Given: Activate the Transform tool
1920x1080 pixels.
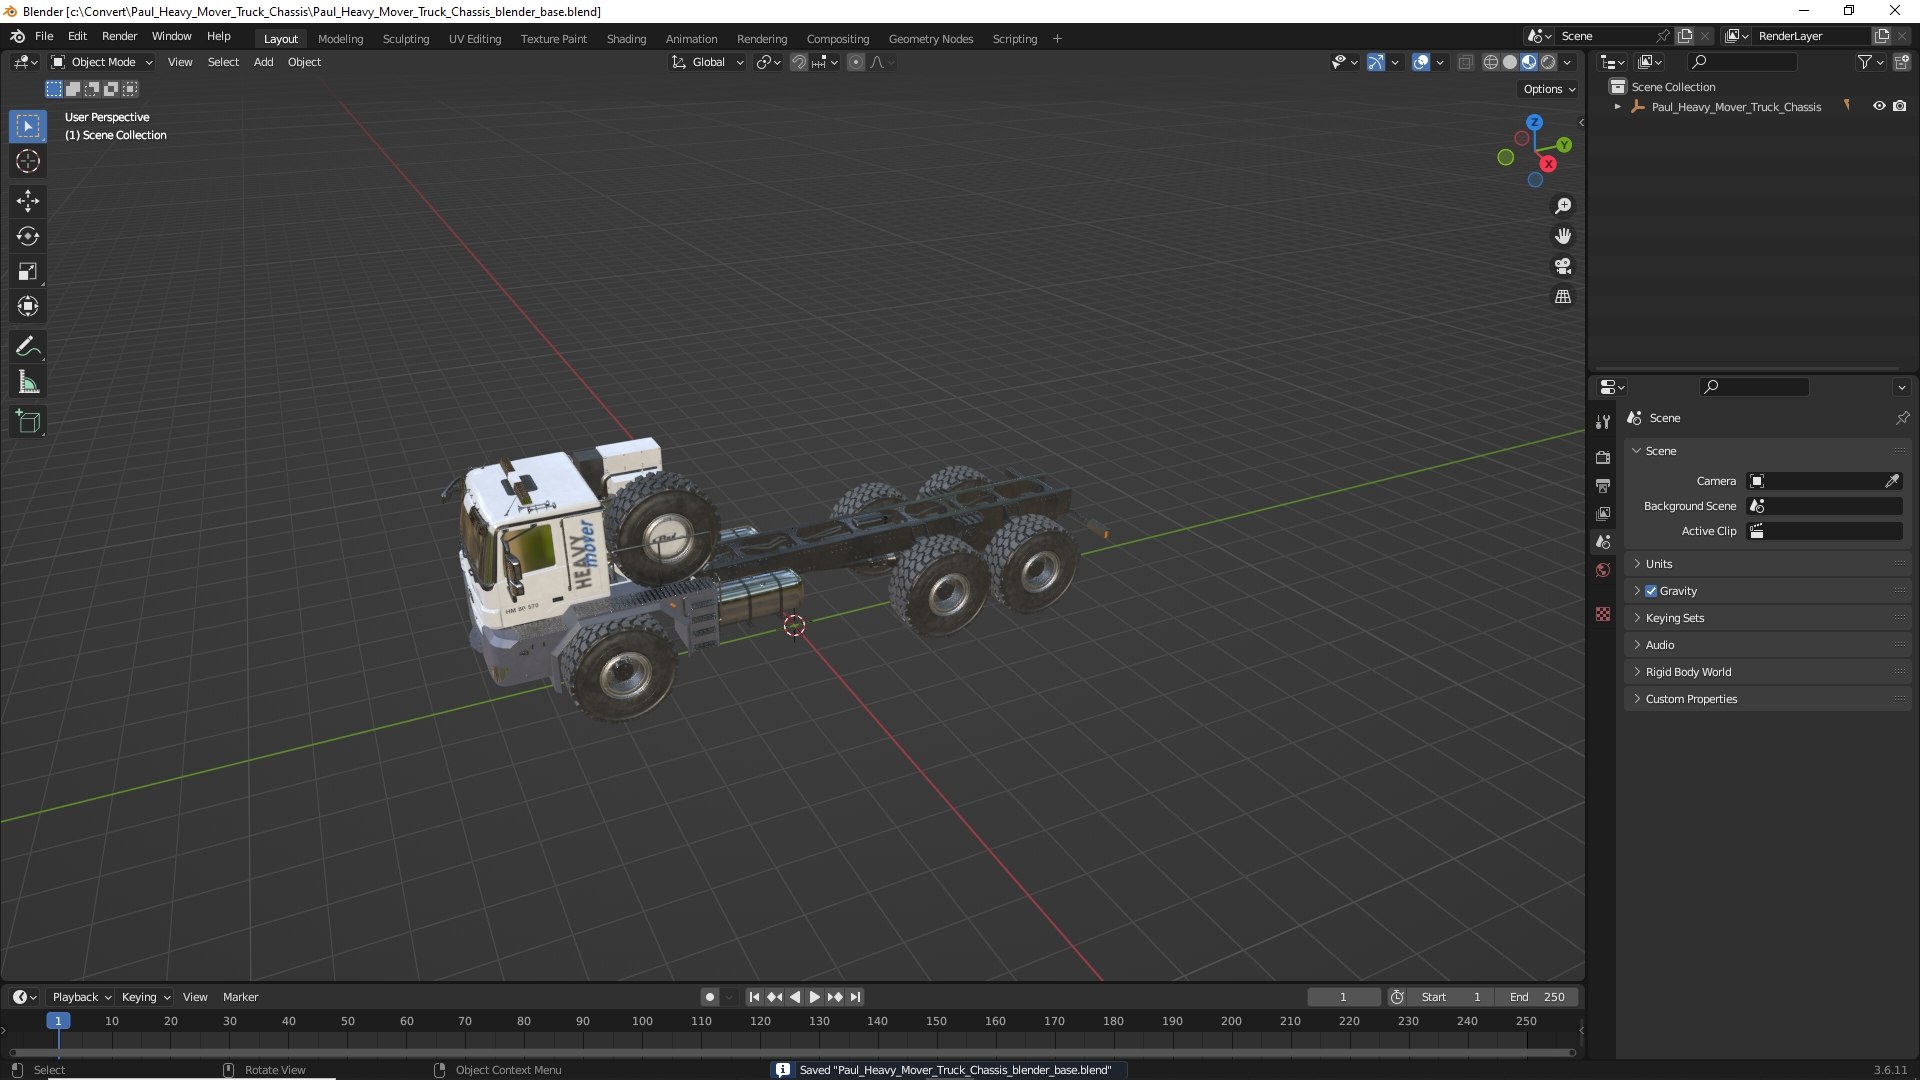Looking at the screenshot, I should coord(28,306).
